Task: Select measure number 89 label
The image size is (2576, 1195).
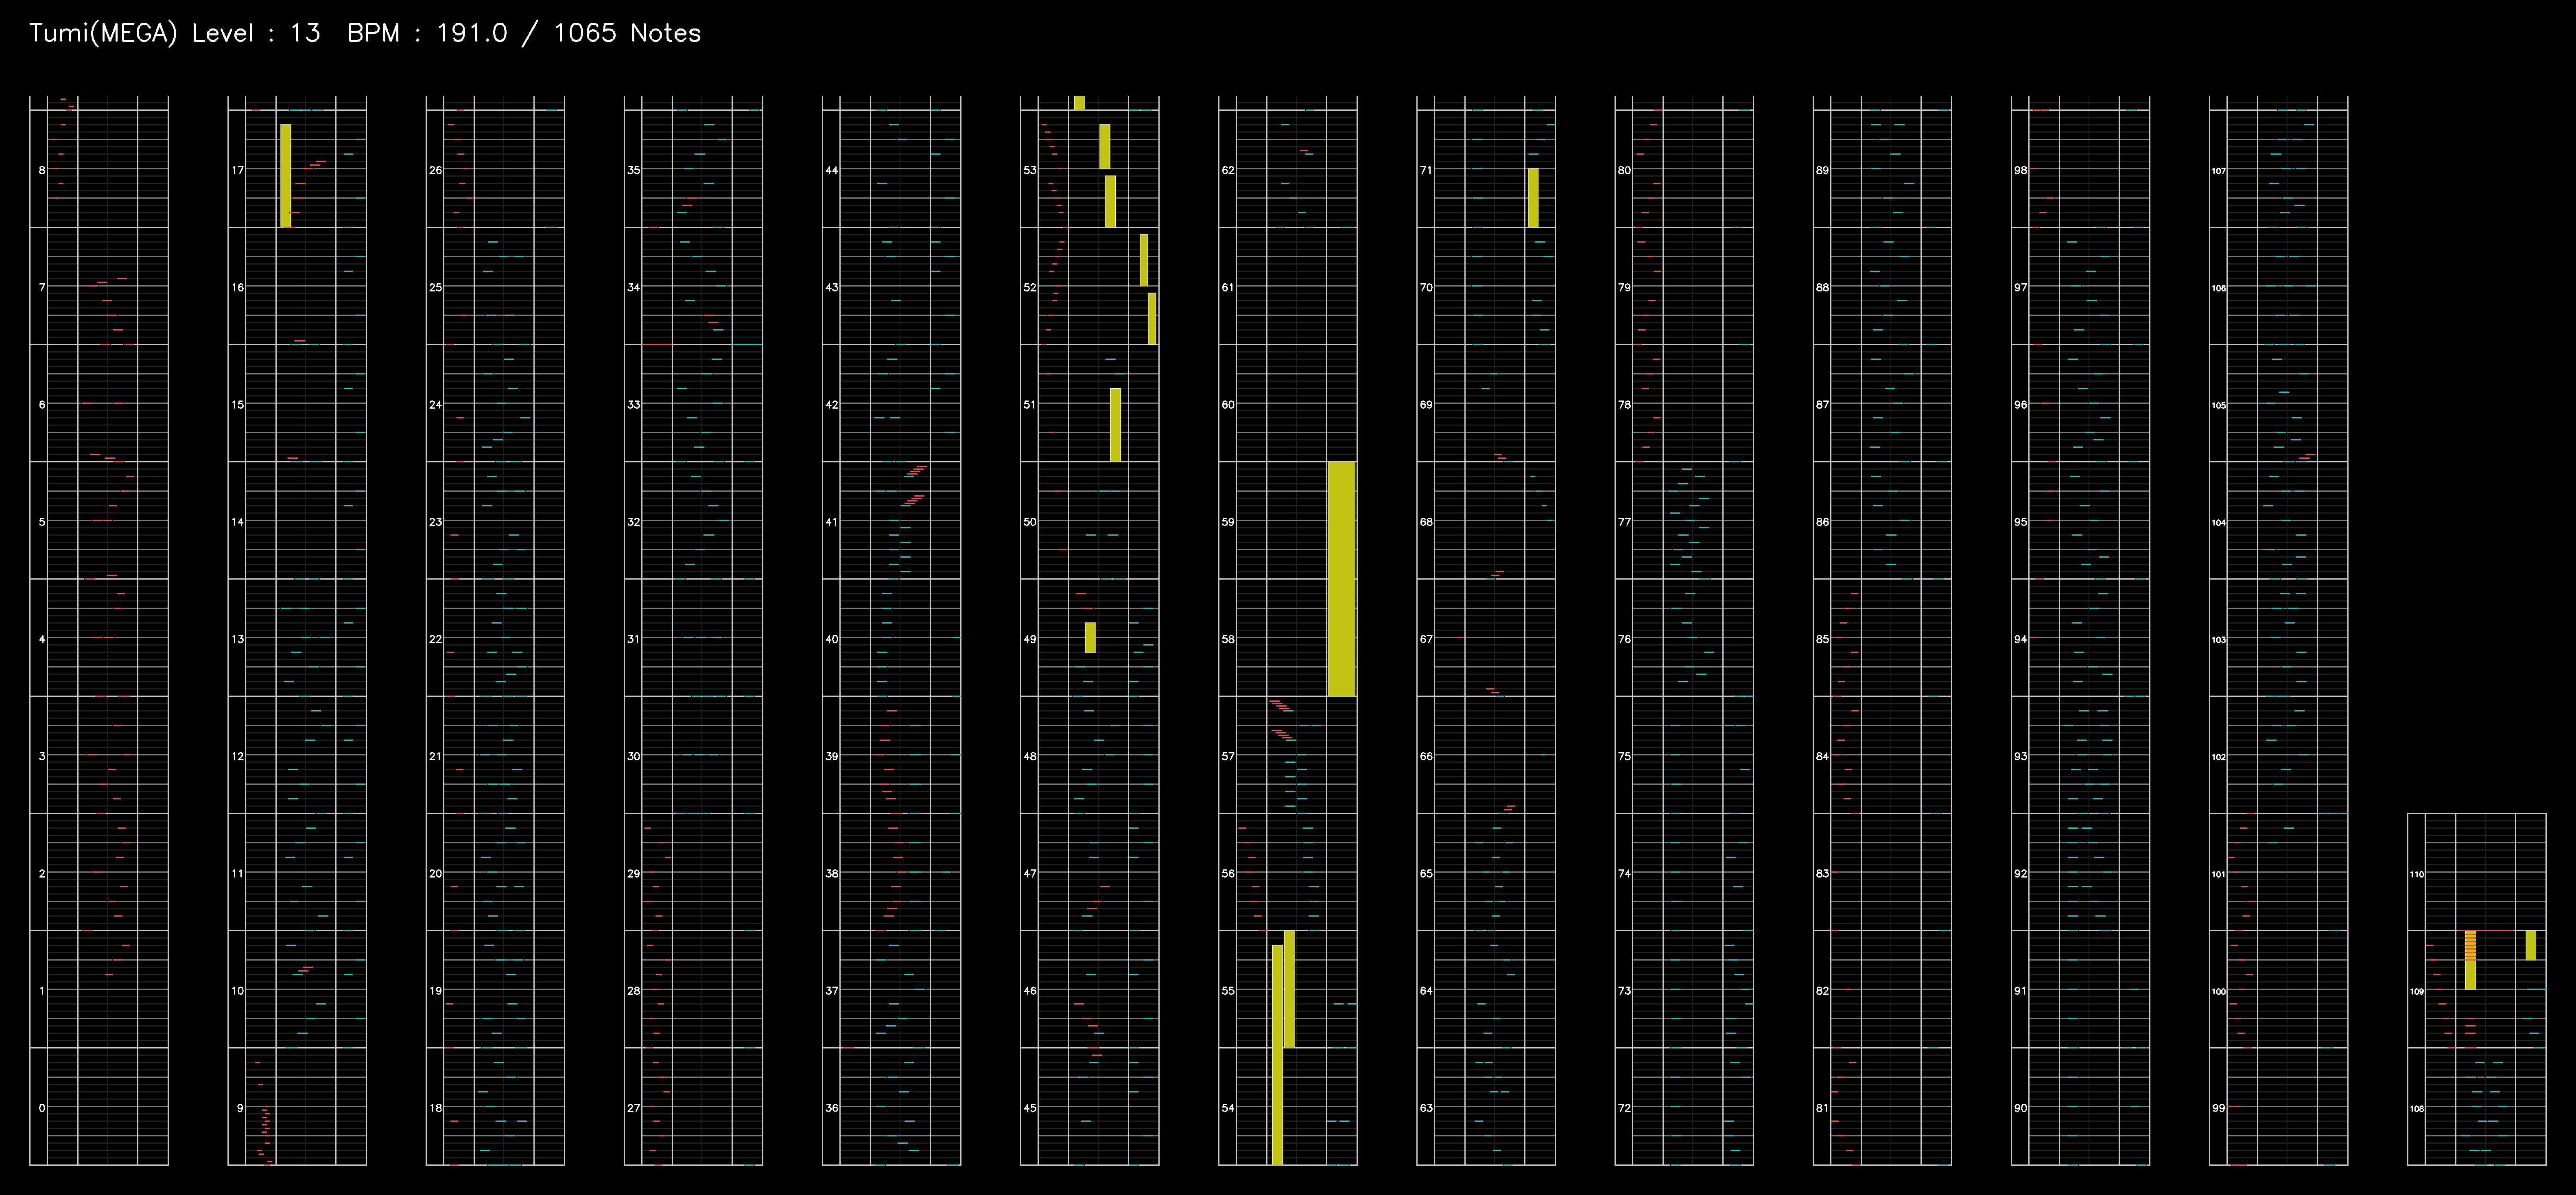Action: click(1822, 170)
